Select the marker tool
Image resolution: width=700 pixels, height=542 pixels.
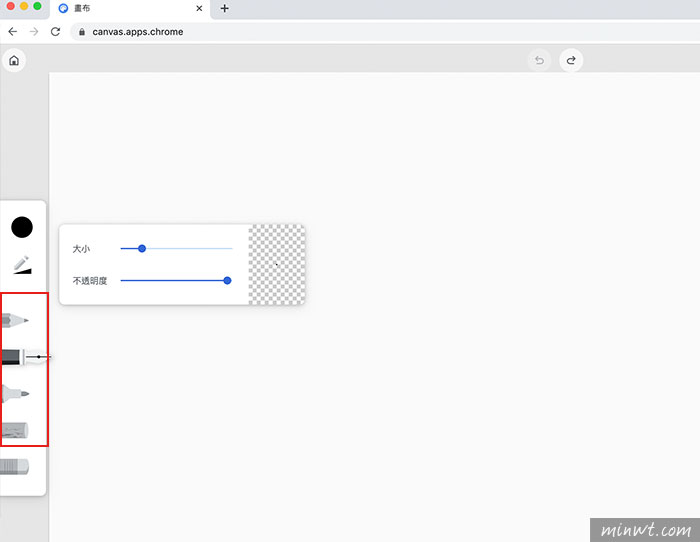[15, 394]
